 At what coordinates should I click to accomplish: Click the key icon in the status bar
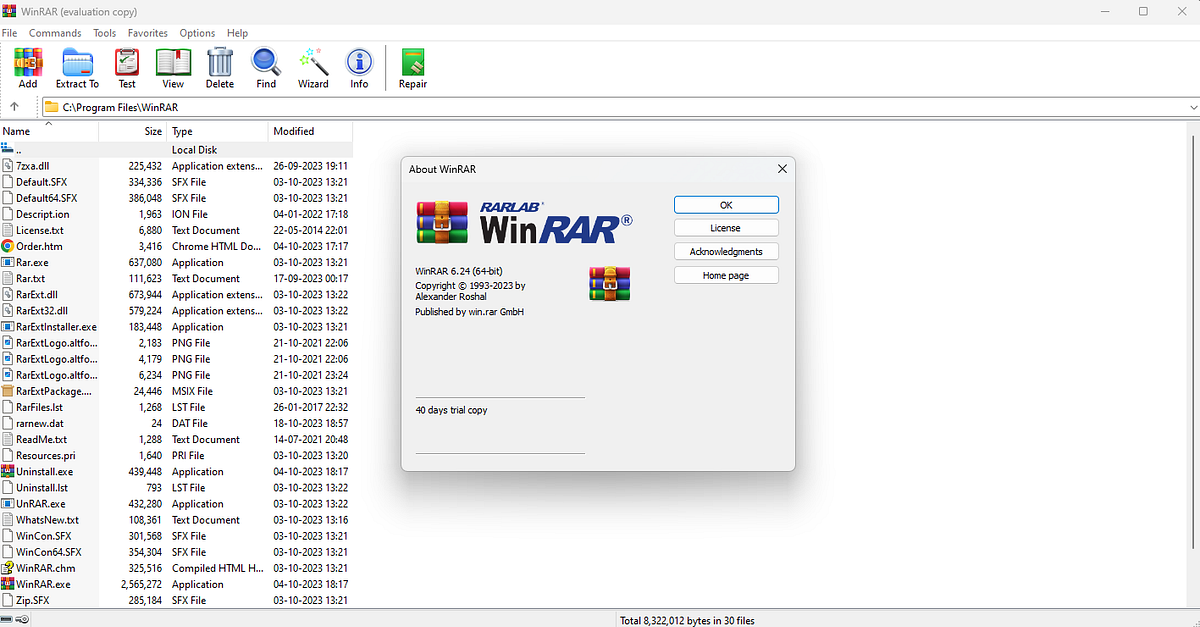coord(22,619)
